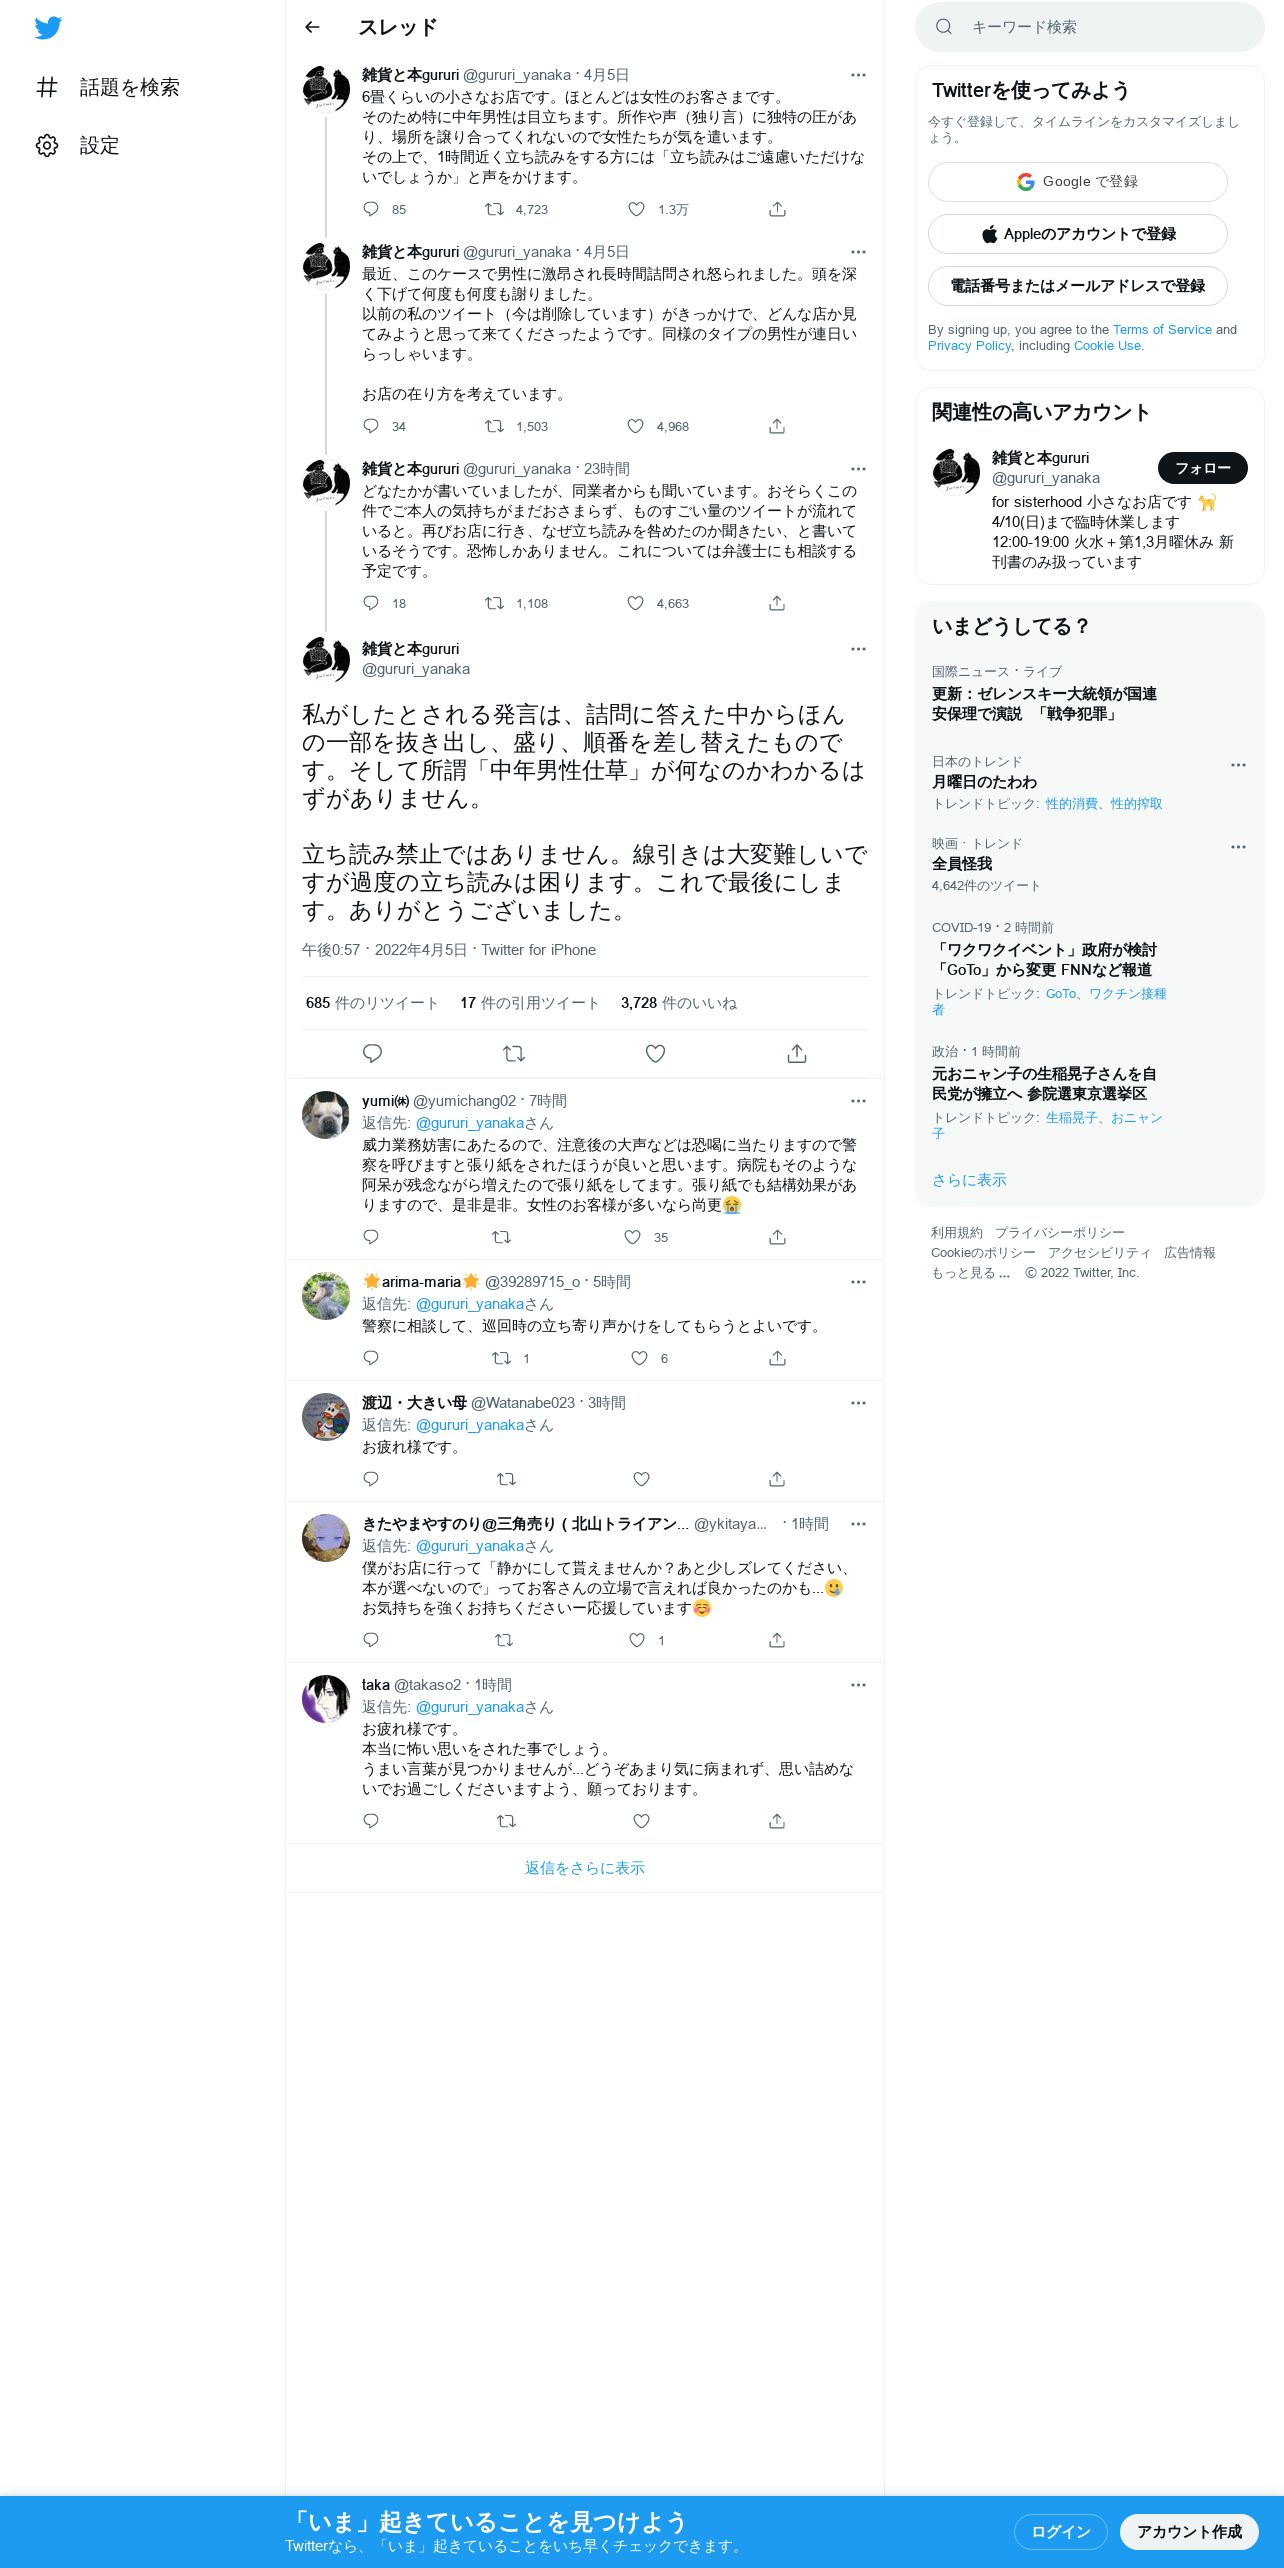The width and height of the screenshot is (1284, 2568).
Task: Click the ログイン button in bottom banner
Action: pos(1060,2531)
